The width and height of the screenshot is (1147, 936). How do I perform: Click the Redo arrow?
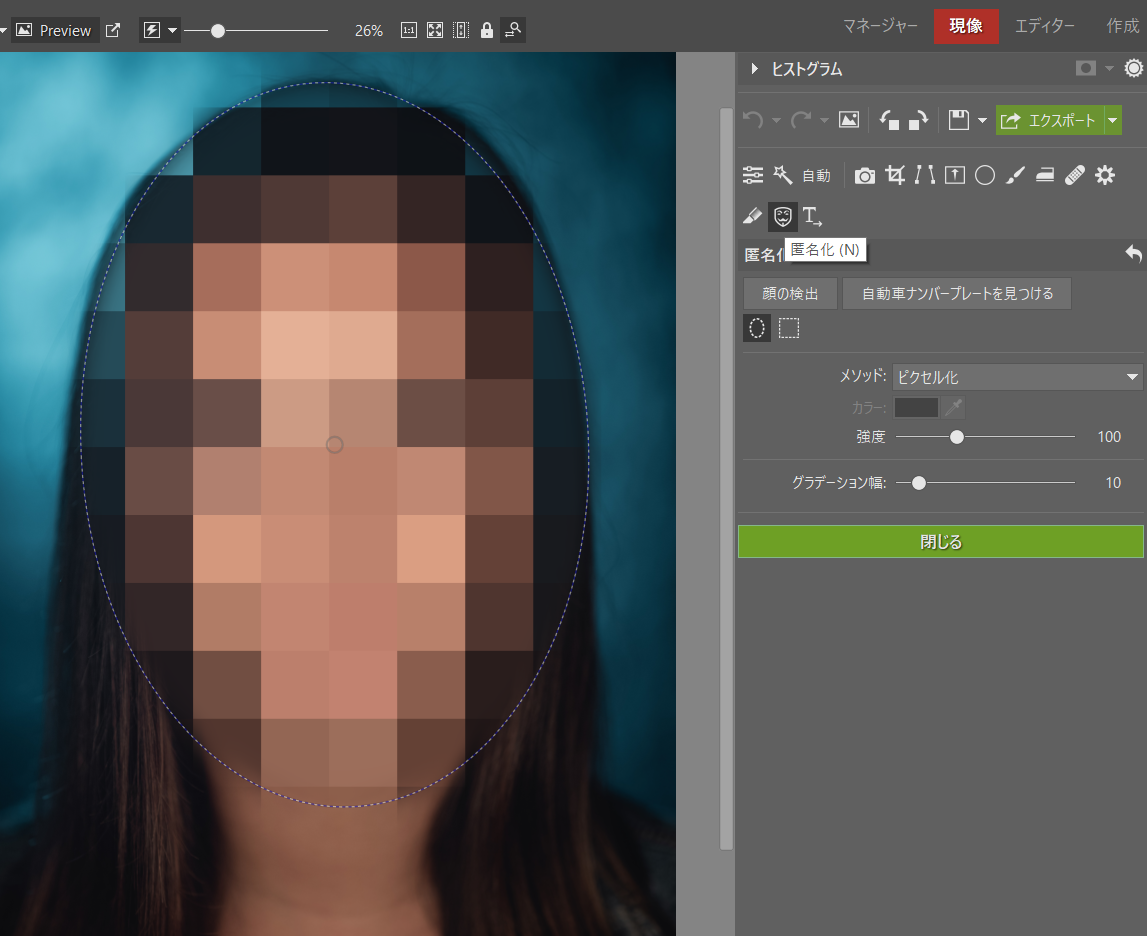point(801,119)
